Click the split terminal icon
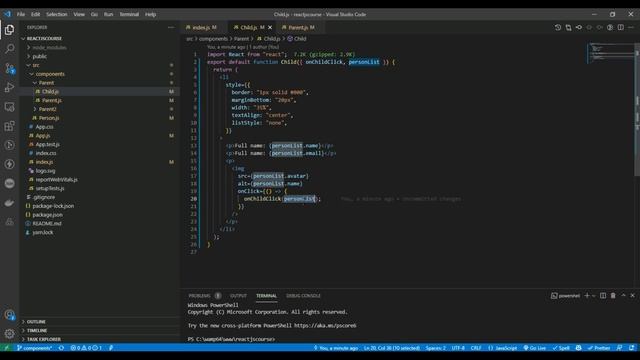The width and height of the screenshot is (640, 360). pyautogui.click(x=603, y=296)
